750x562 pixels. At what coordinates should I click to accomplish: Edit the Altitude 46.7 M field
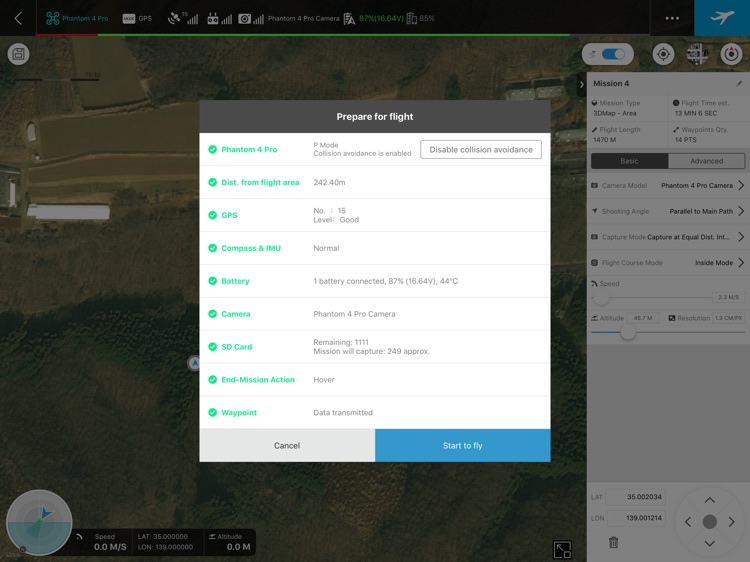[643, 318]
